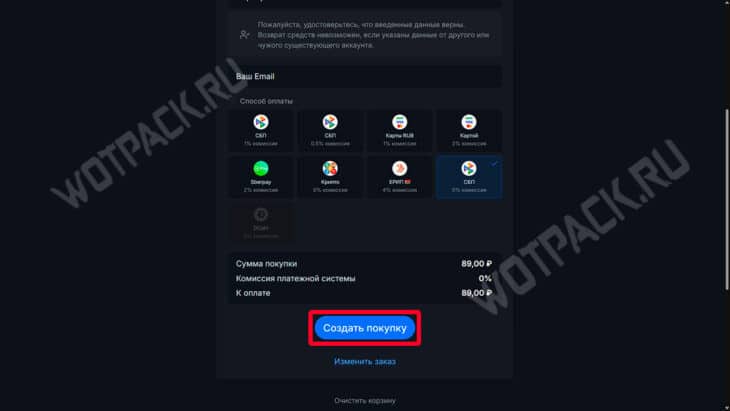Click the selected СБП 0% commission tile
The height and width of the screenshot is (411, 730).
pos(469,177)
